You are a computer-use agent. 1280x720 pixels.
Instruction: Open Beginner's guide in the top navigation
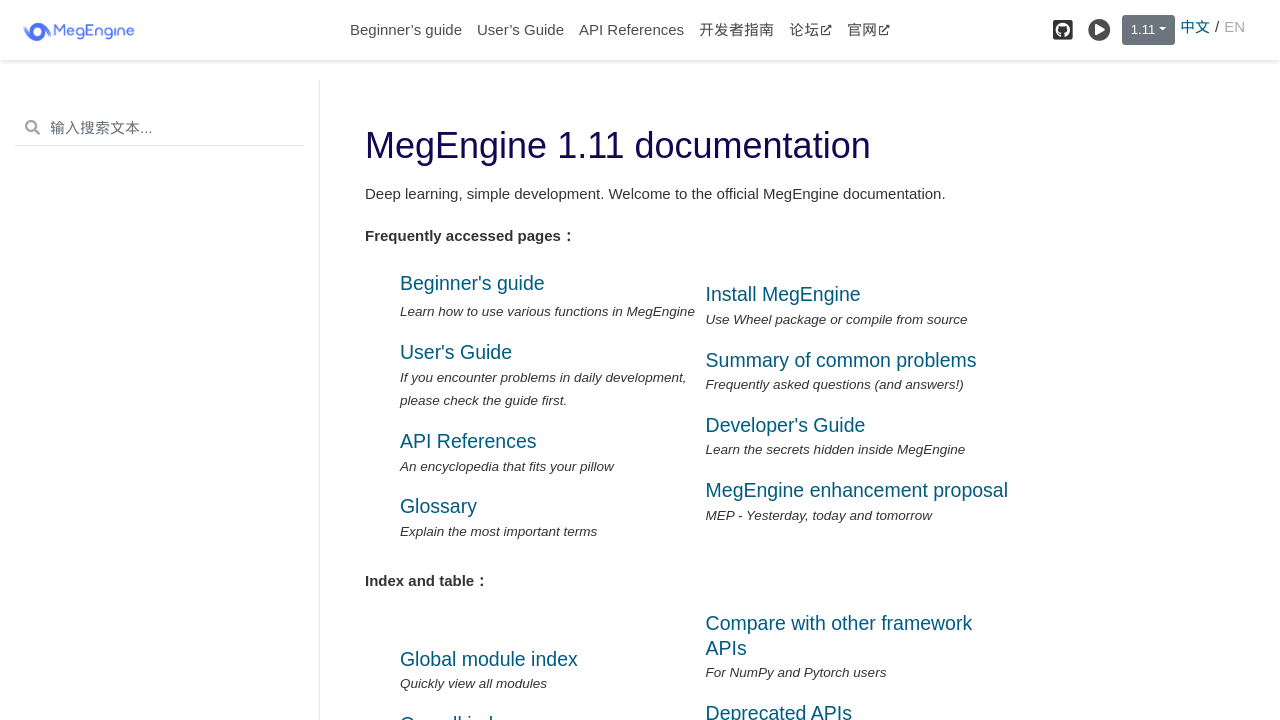tap(406, 30)
